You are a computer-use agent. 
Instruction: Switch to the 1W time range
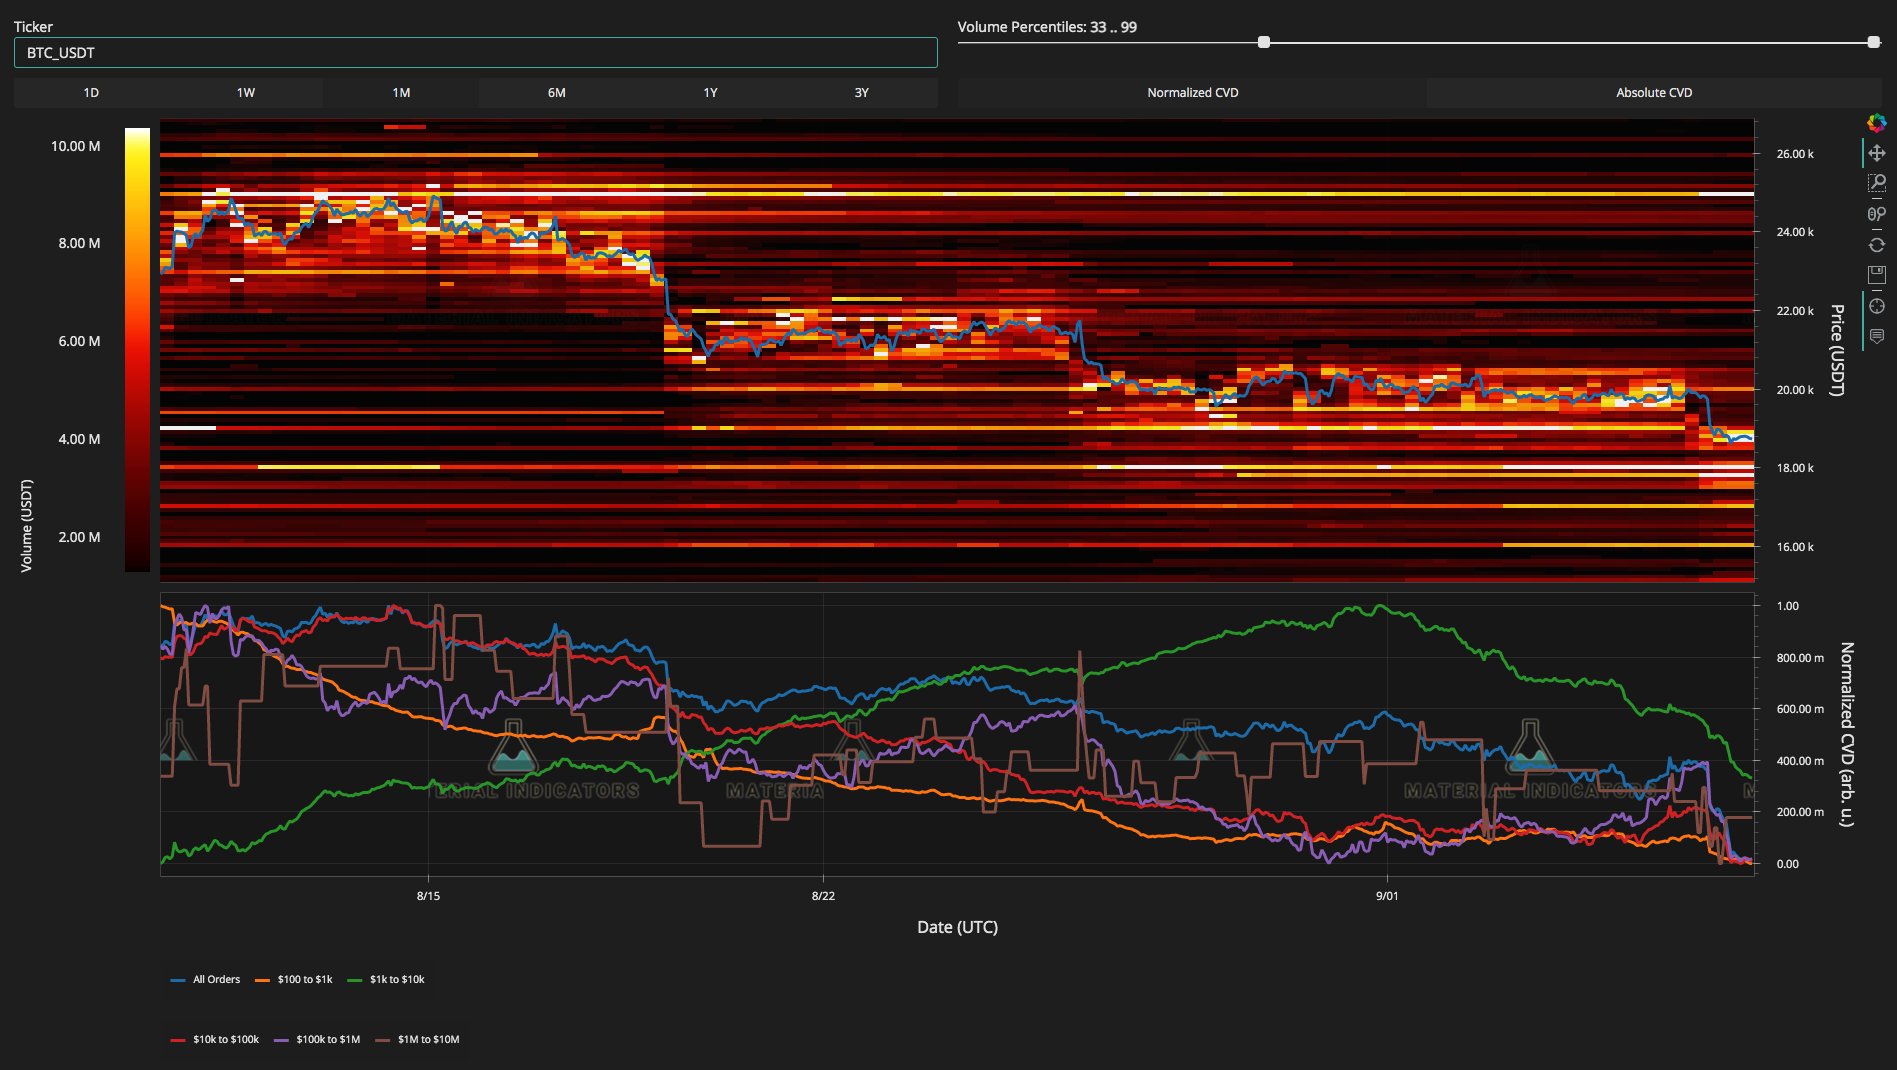246,93
